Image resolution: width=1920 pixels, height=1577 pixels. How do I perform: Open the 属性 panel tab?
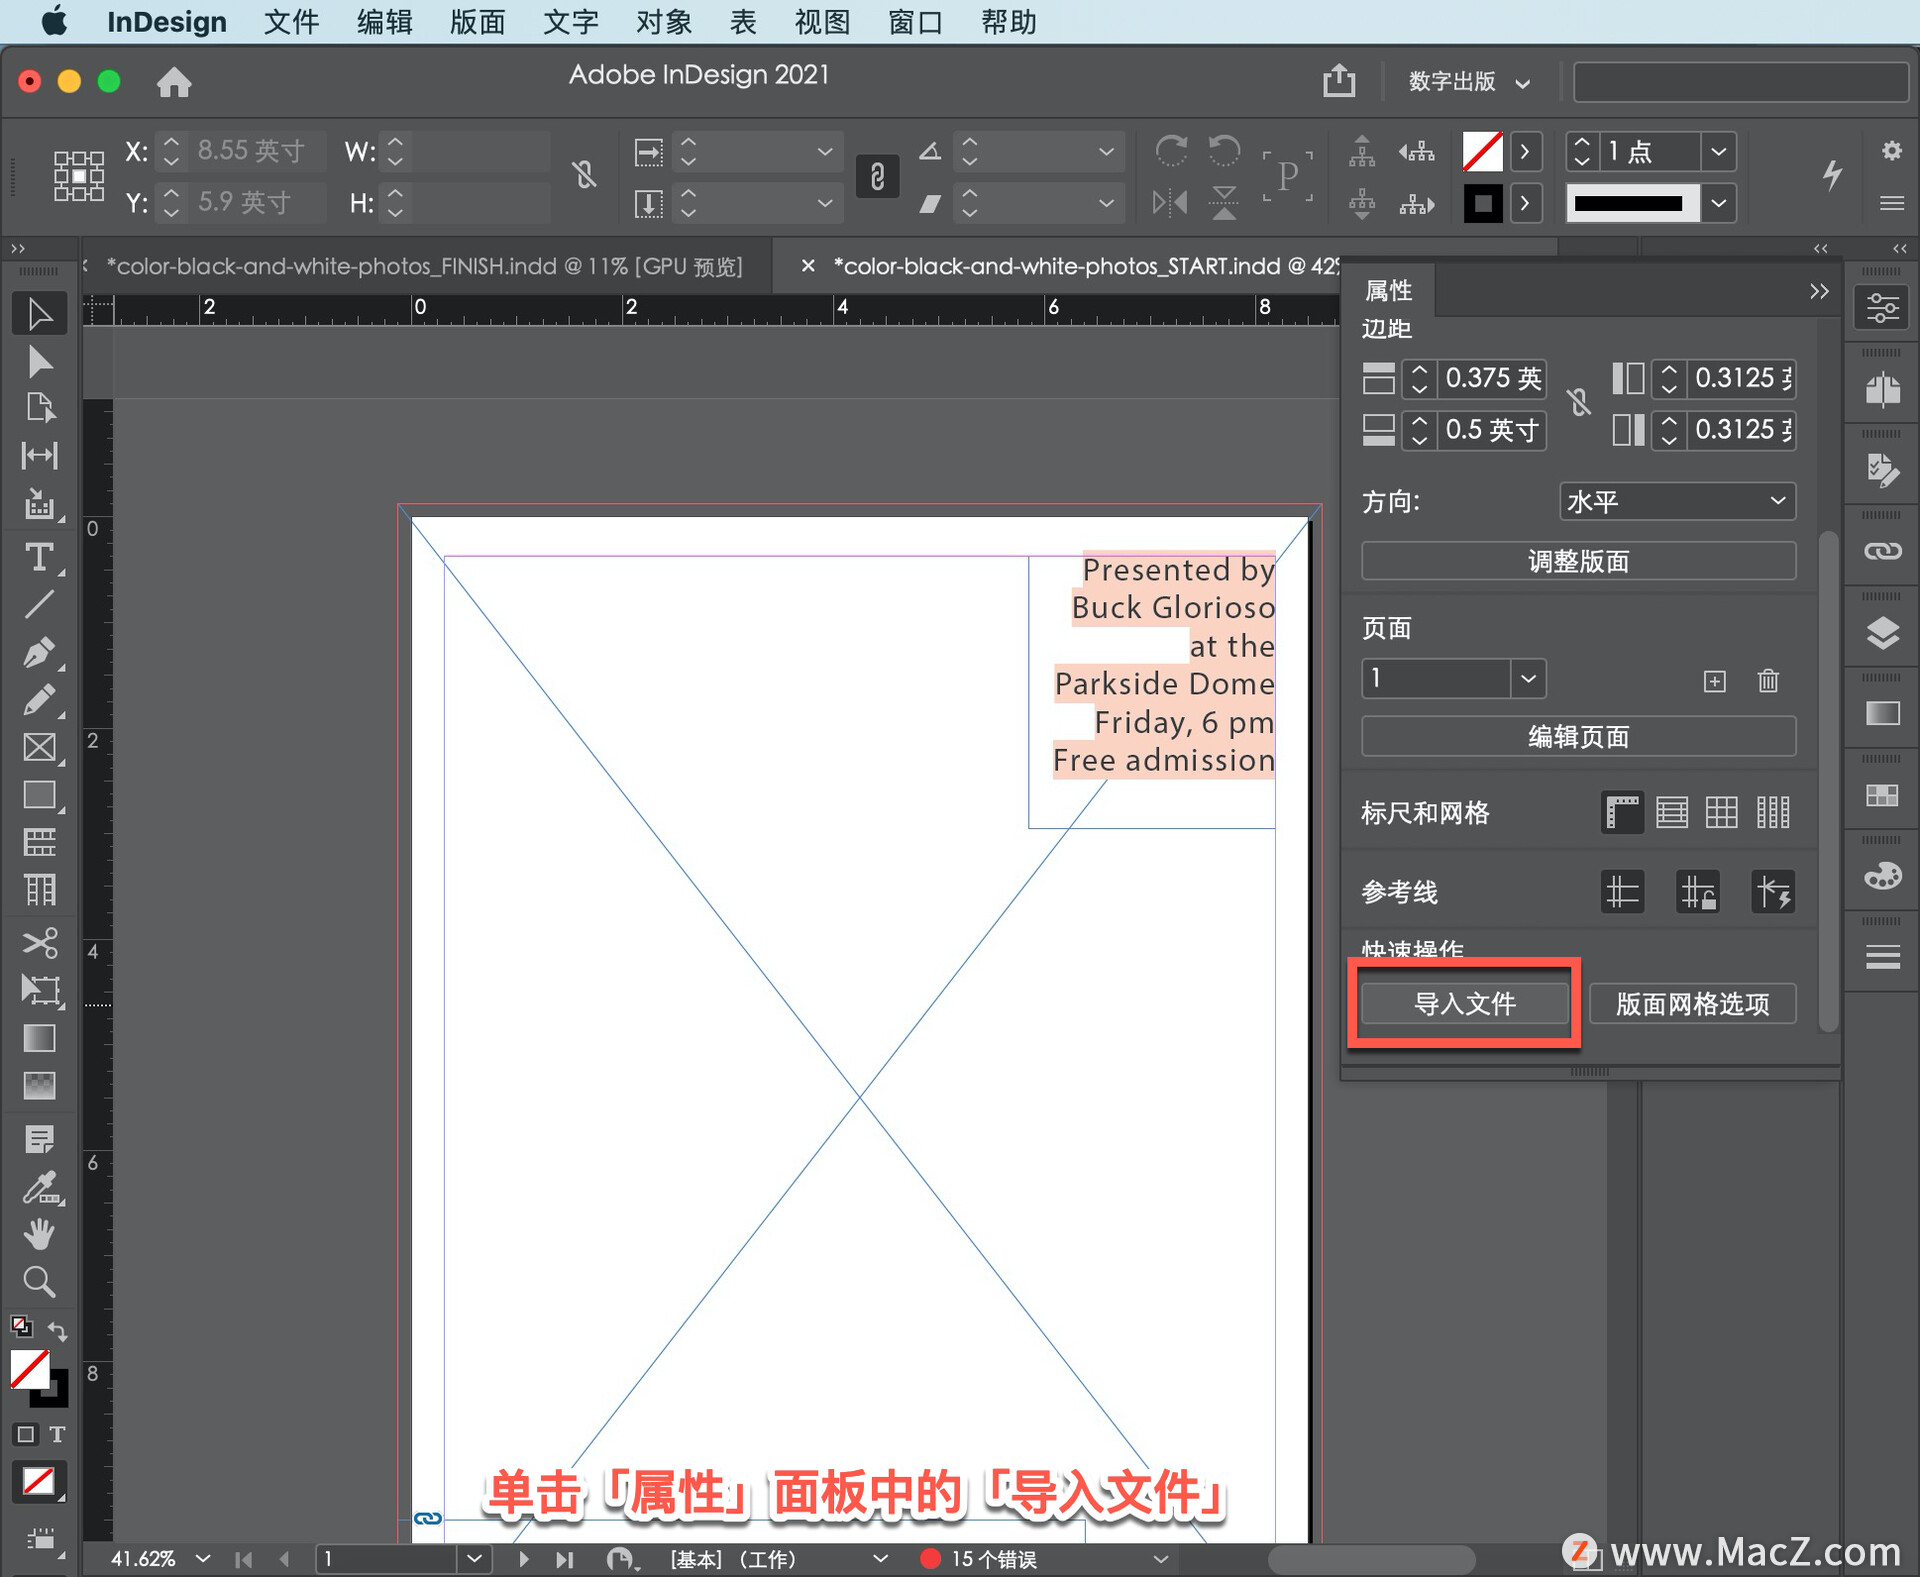[1388, 291]
